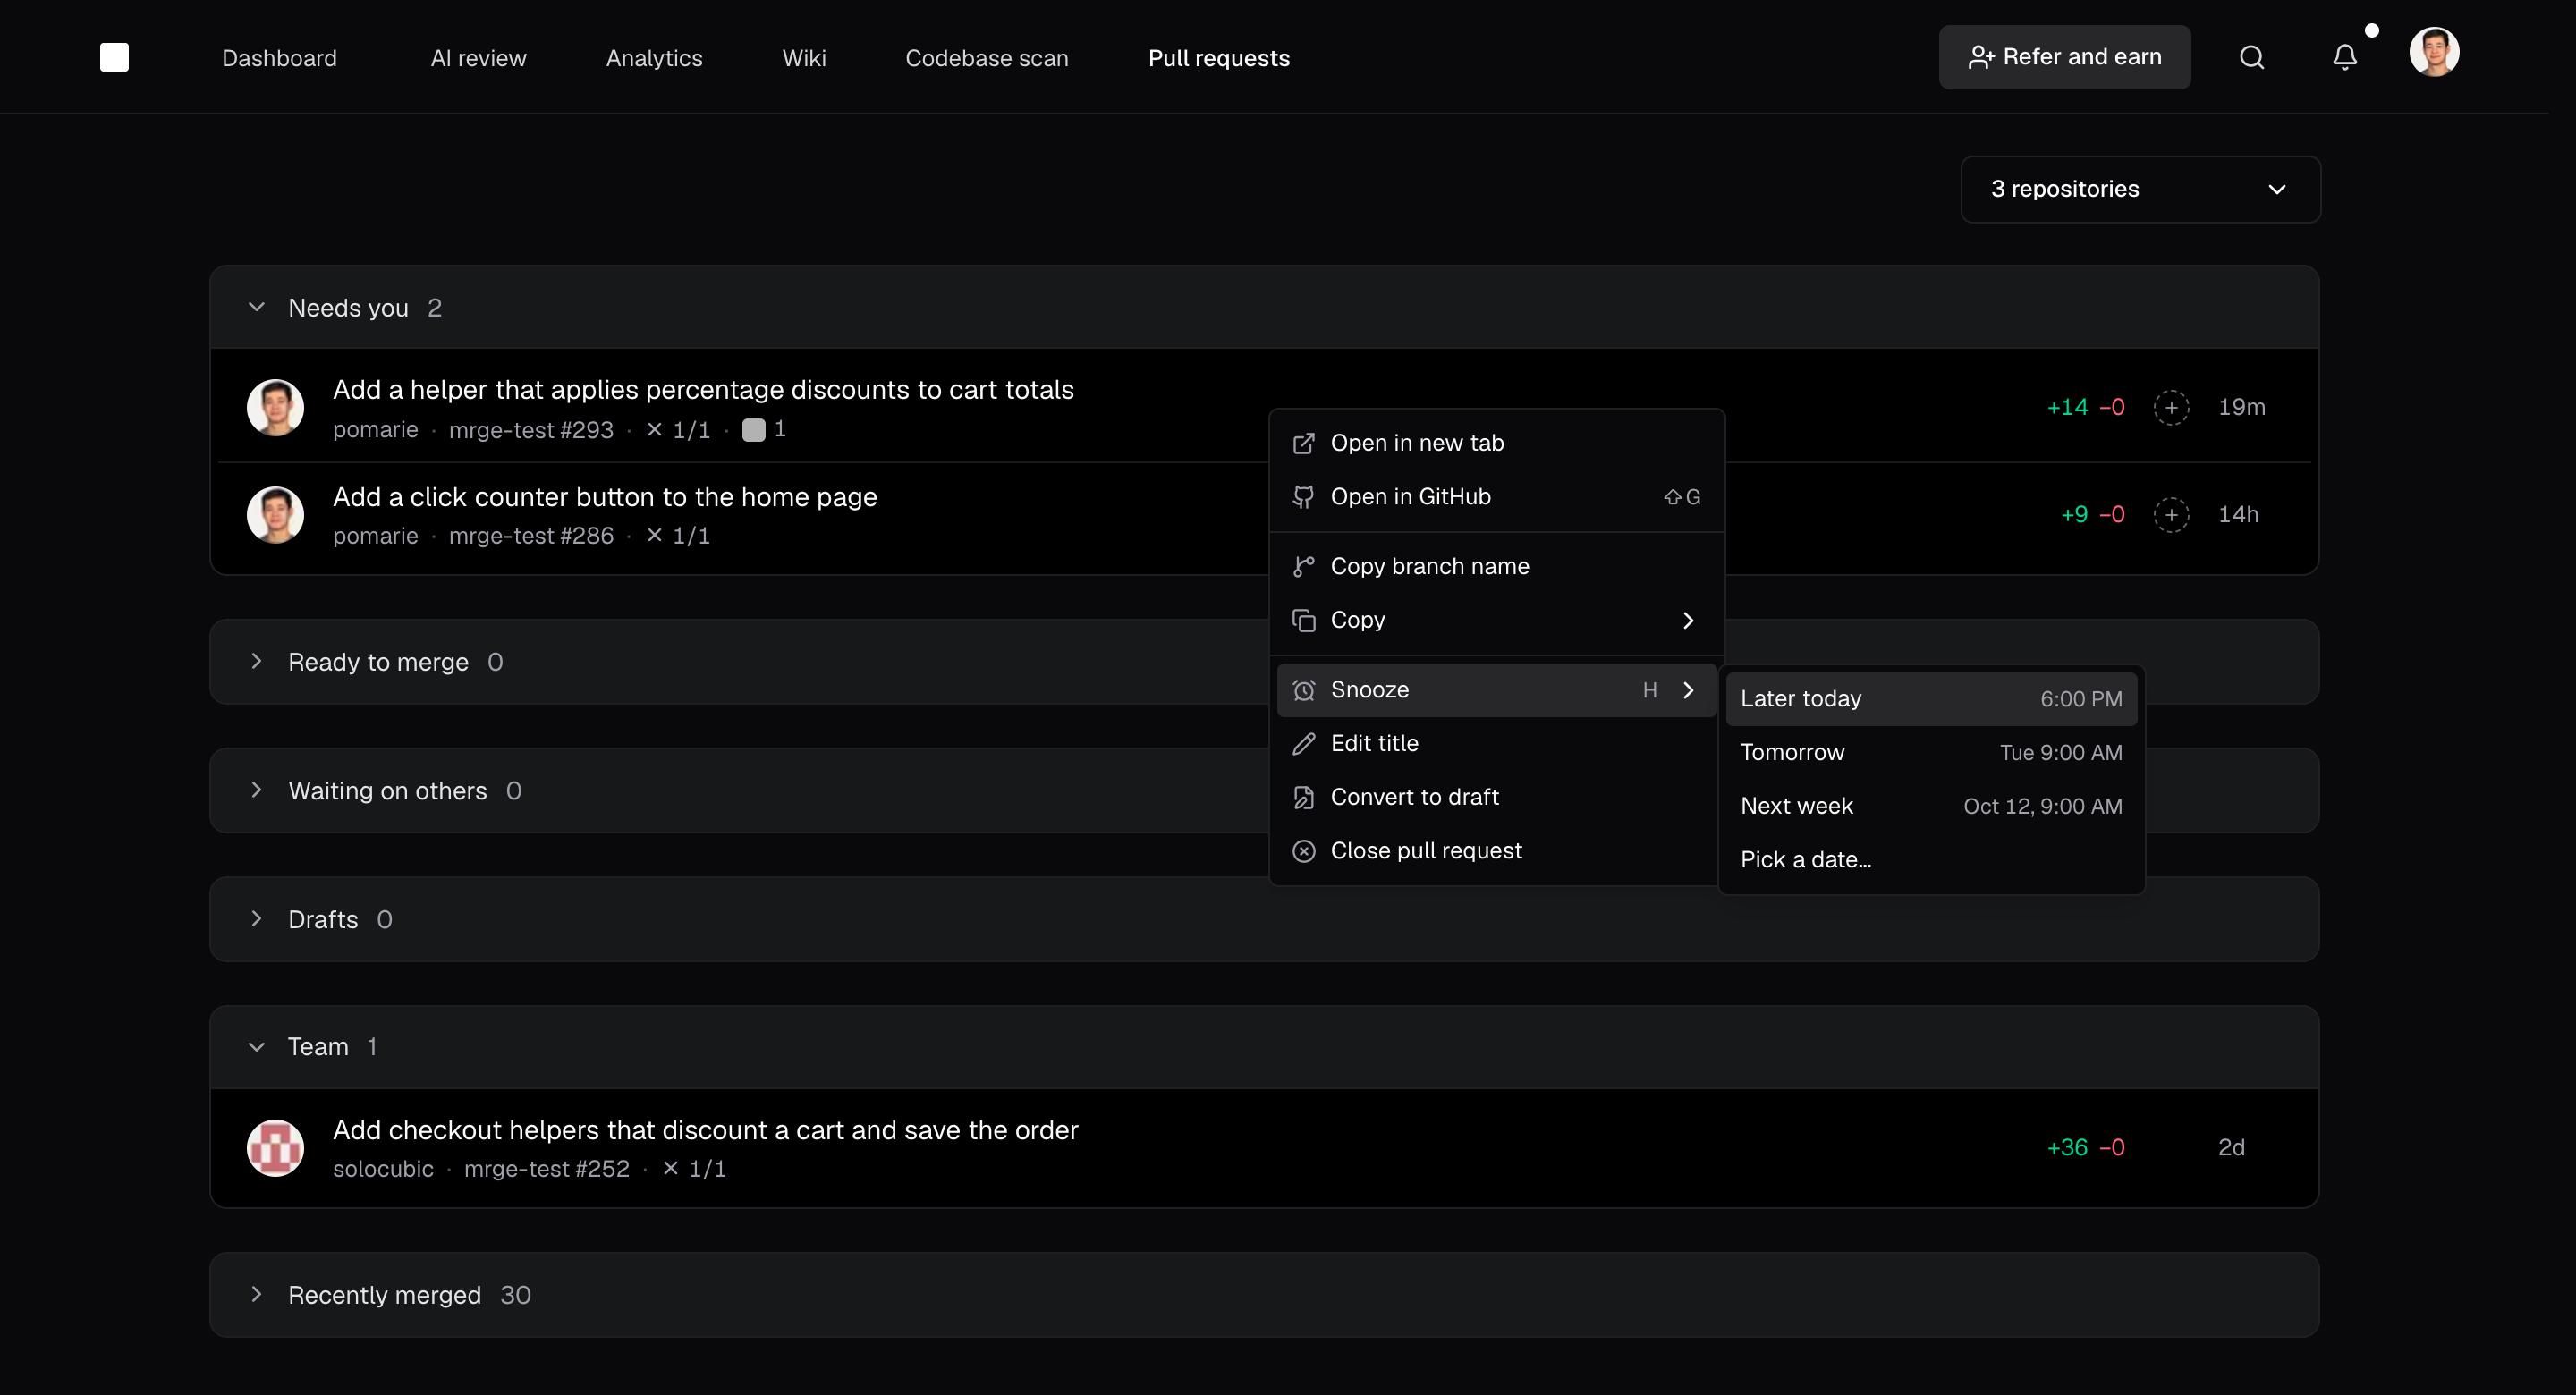2576x1395 pixels.
Task: Snooze until Tomorrow Tue 9:00 AM
Action: click(1930, 752)
